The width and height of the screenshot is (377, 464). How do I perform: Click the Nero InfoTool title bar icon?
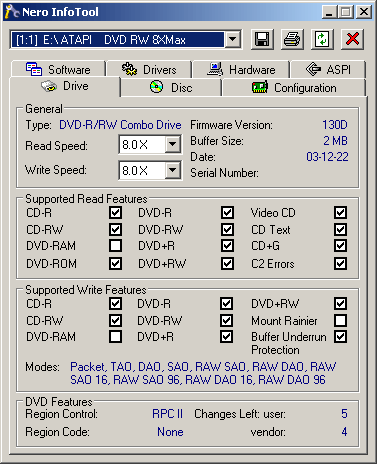point(12,12)
